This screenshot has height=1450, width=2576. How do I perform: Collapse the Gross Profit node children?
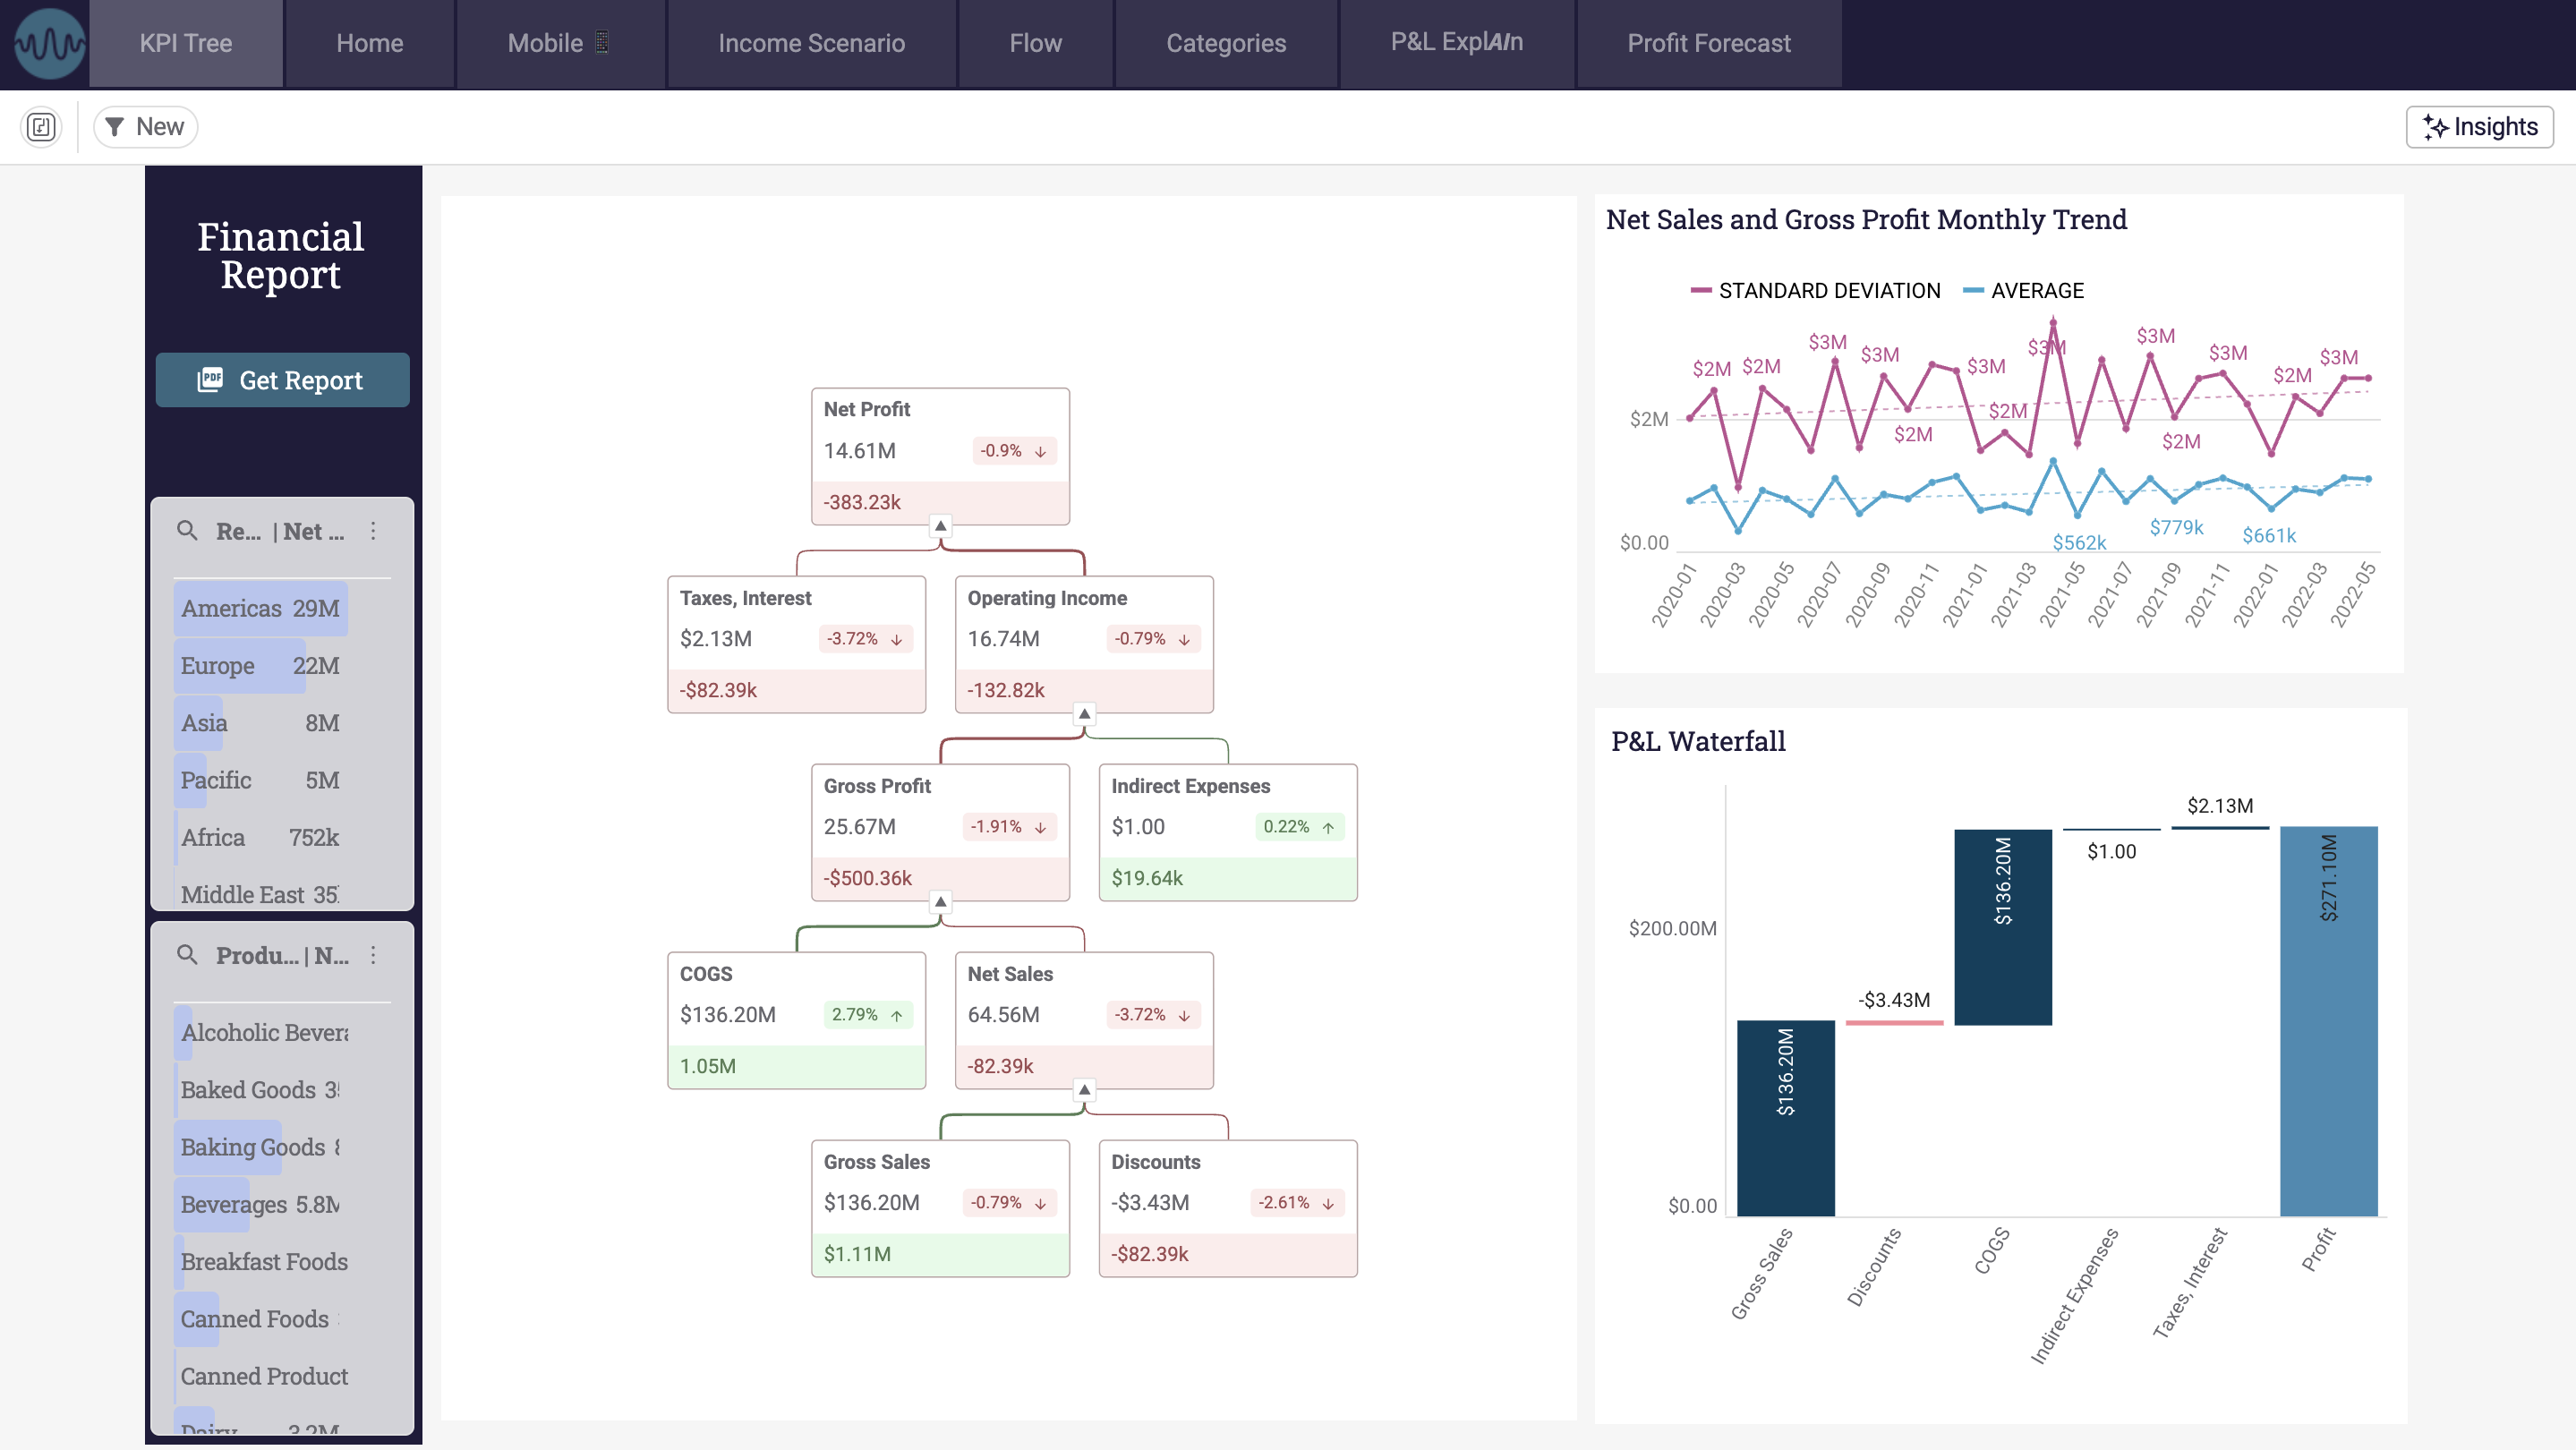coord(940,902)
